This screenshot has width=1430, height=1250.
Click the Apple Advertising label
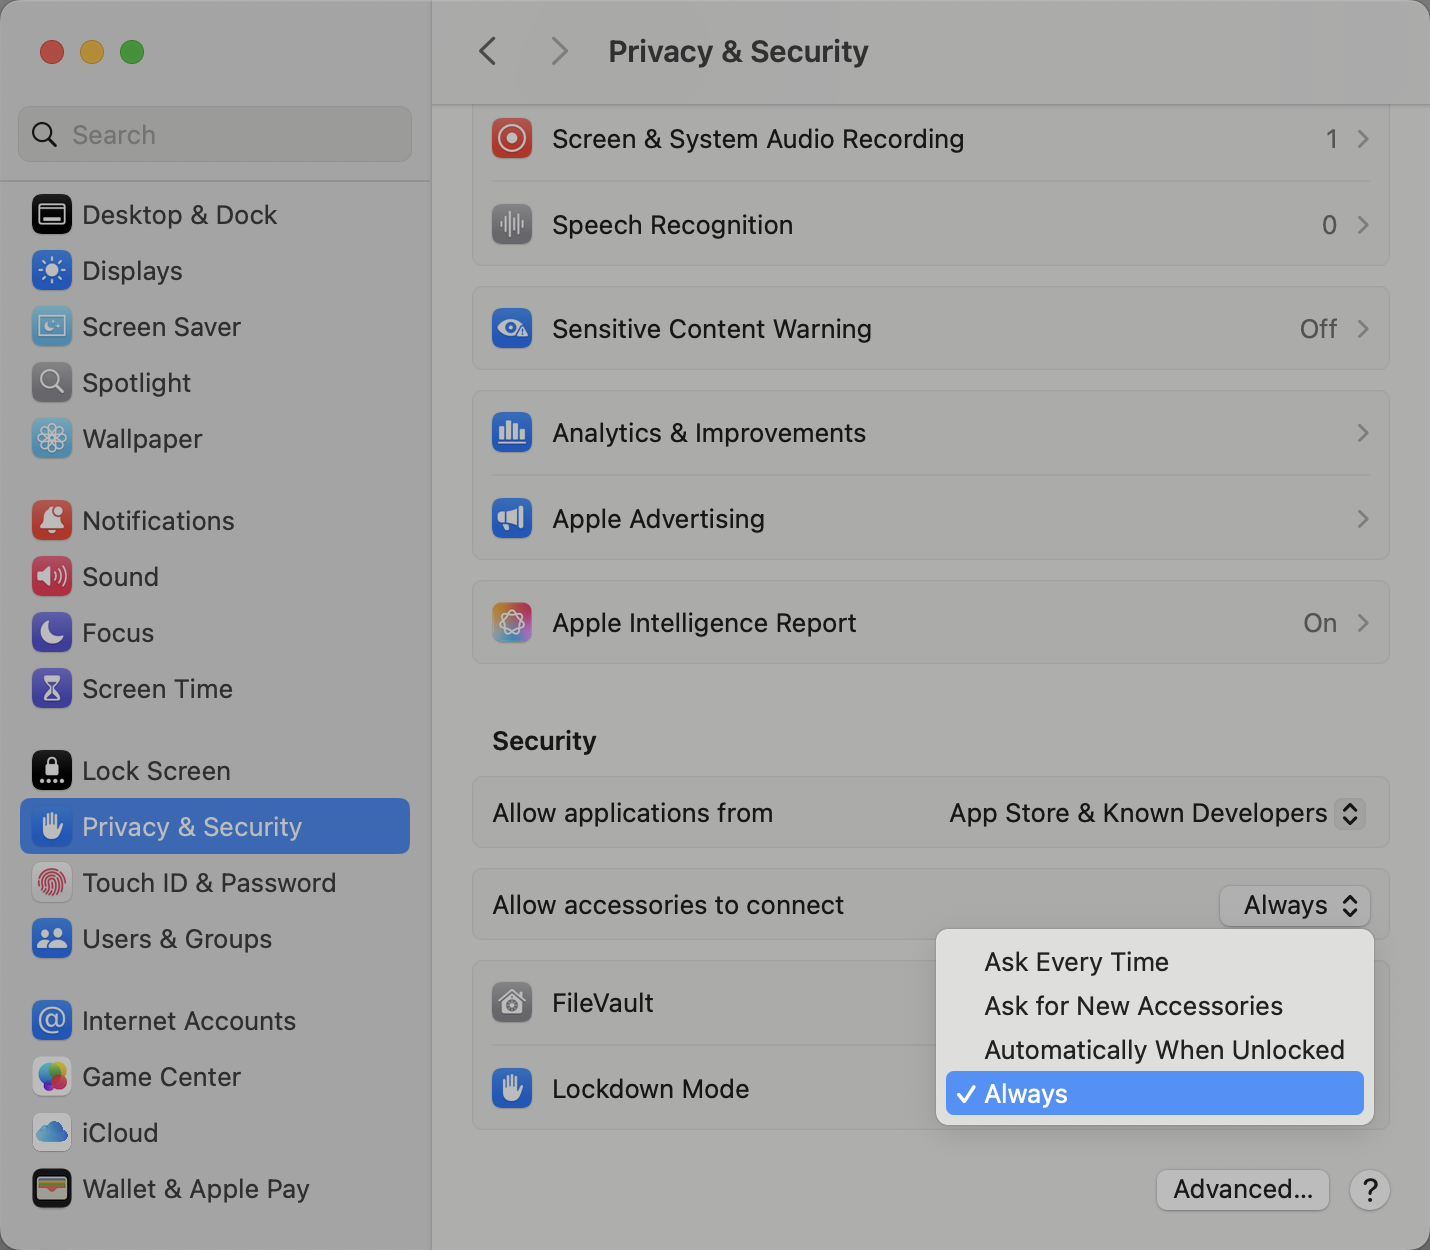[x=659, y=519]
